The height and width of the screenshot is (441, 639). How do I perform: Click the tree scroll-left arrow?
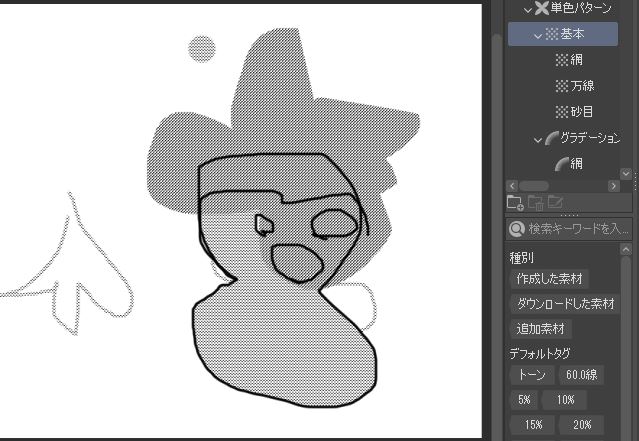click(512, 186)
